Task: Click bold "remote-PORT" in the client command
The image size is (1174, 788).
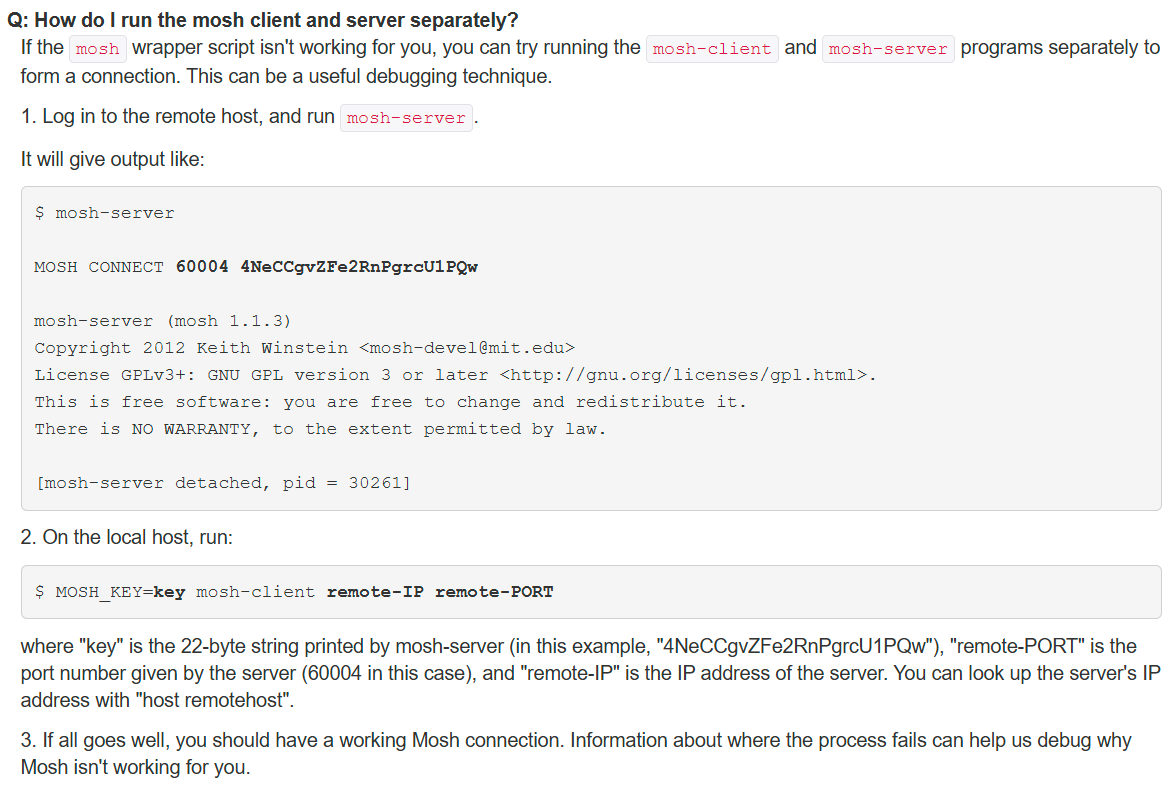Action: coord(494,592)
